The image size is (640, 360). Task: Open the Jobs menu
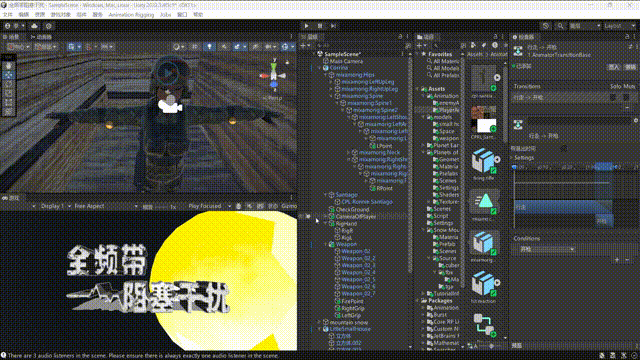coord(165,15)
